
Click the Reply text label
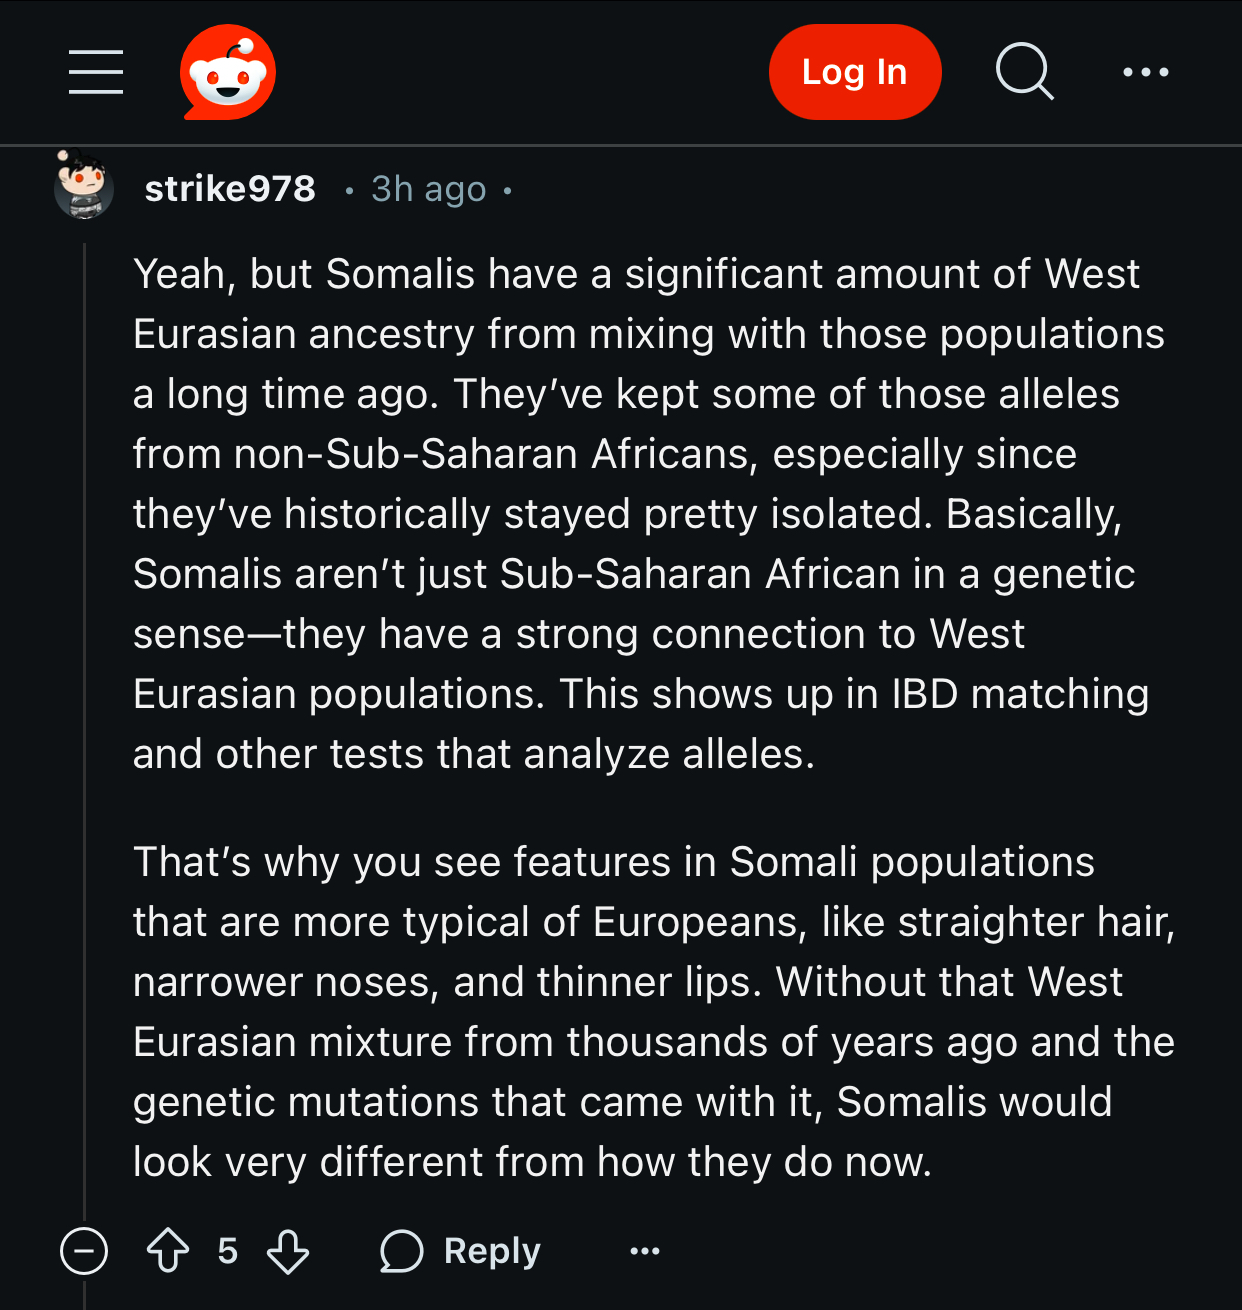[492, 1251]
